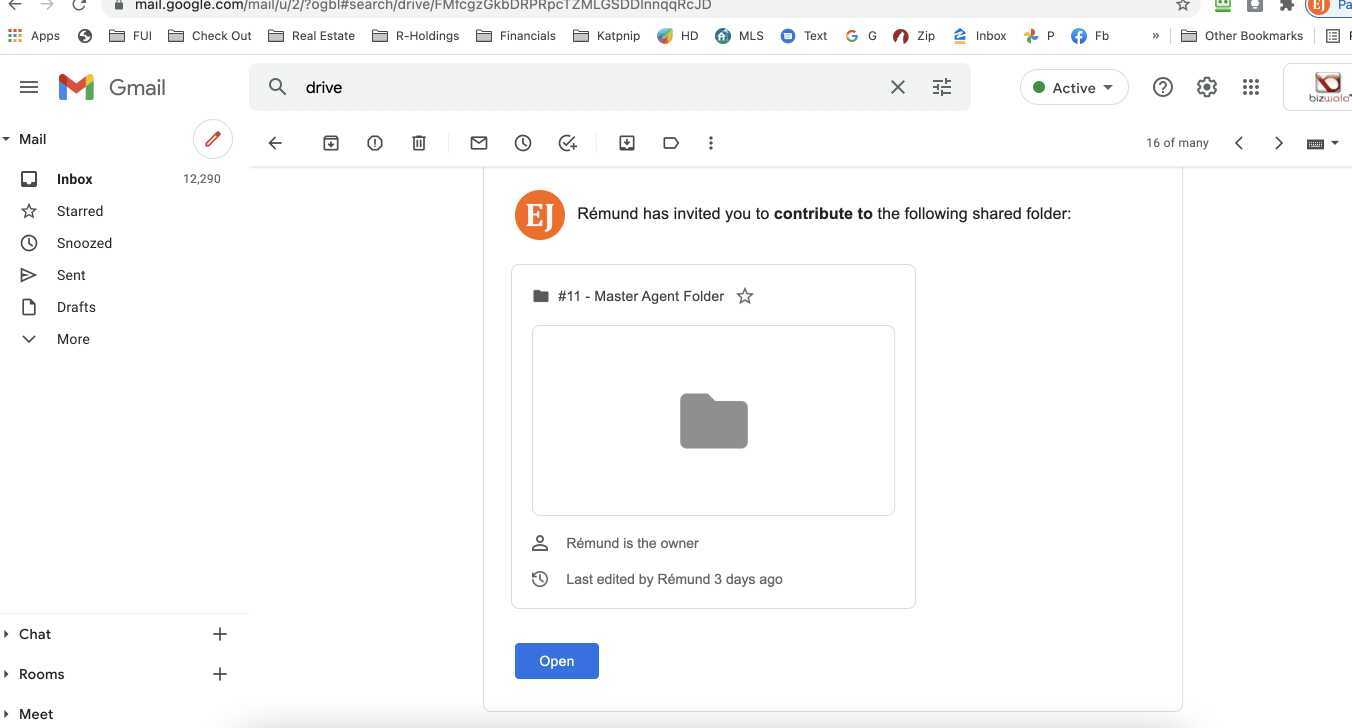Delete this email with the trash icon
This screenshot has width=1352, height=728.
click(x=419, y=143)
